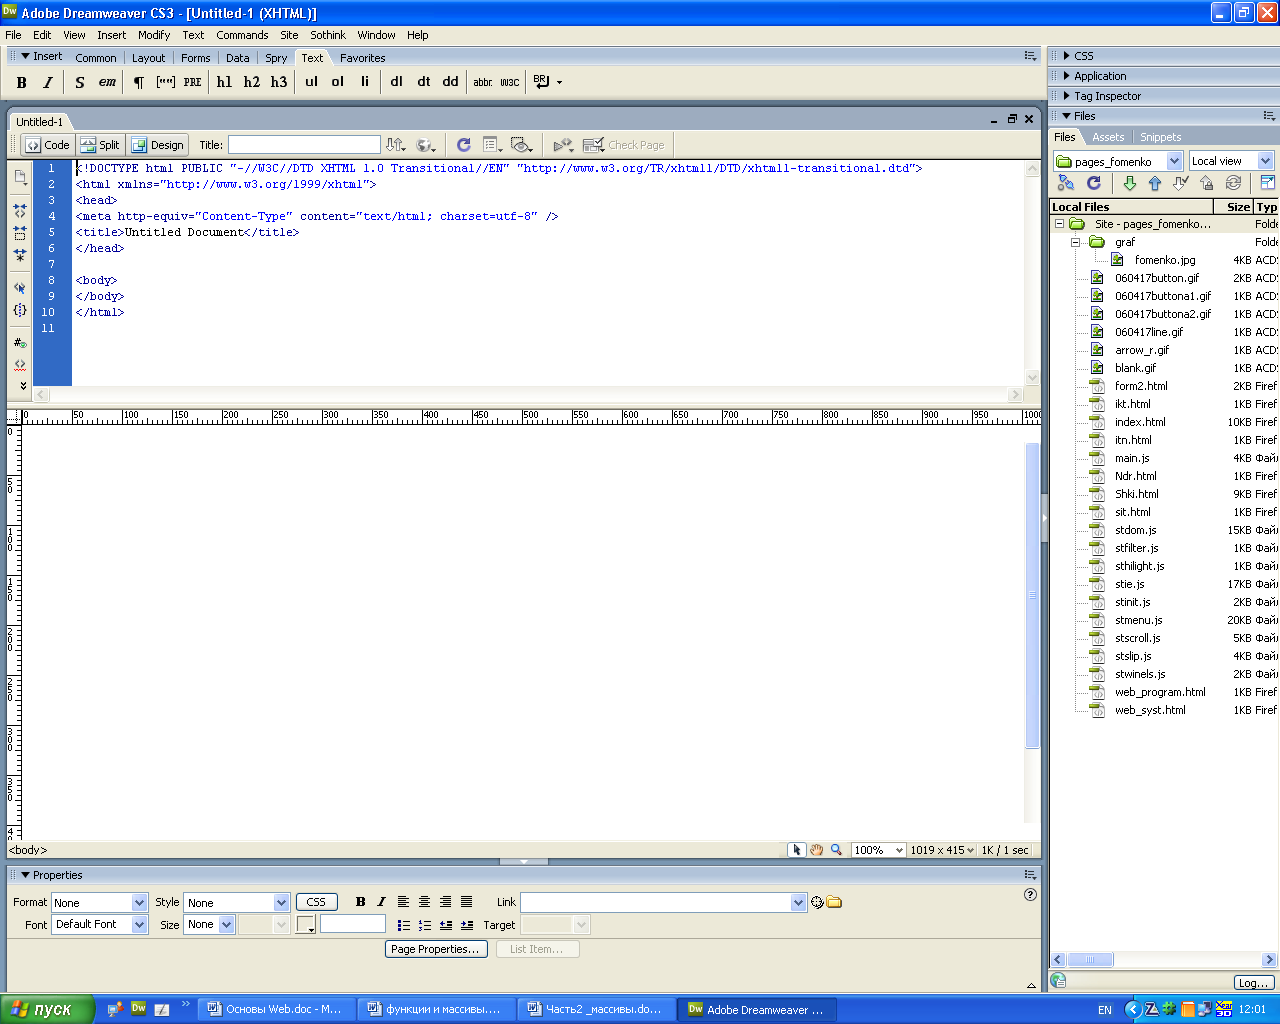Open File Management icon in document toolbar

click(x=396, y=145)
